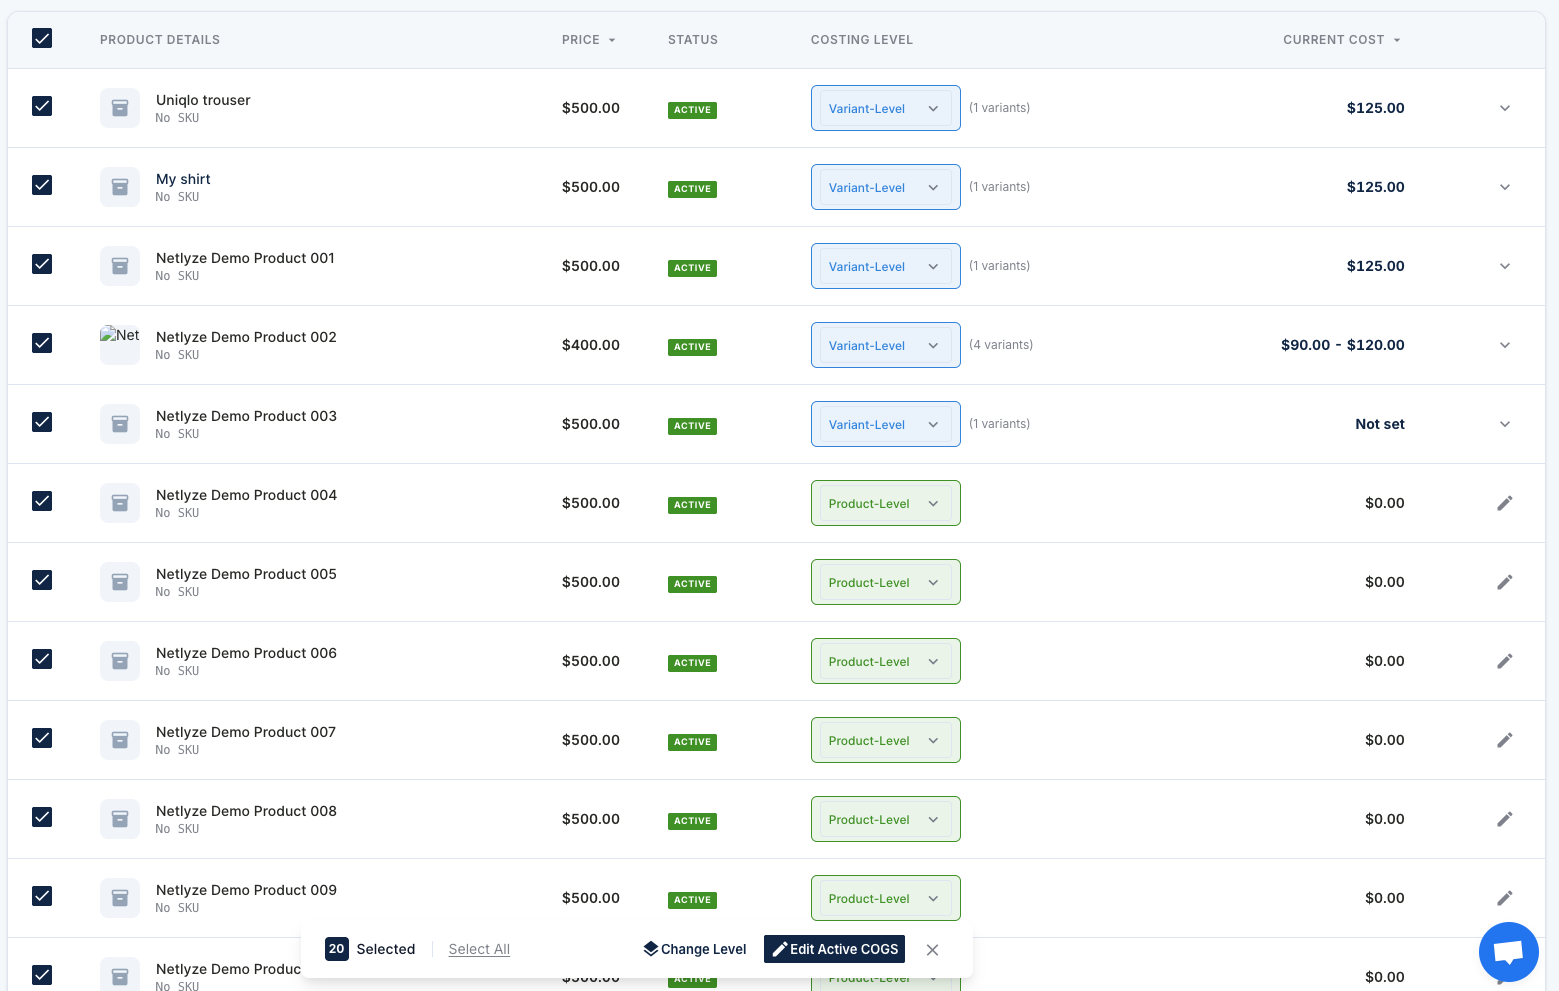Open costing level dropdown for Uniqlo trouser

pos(885,108)
